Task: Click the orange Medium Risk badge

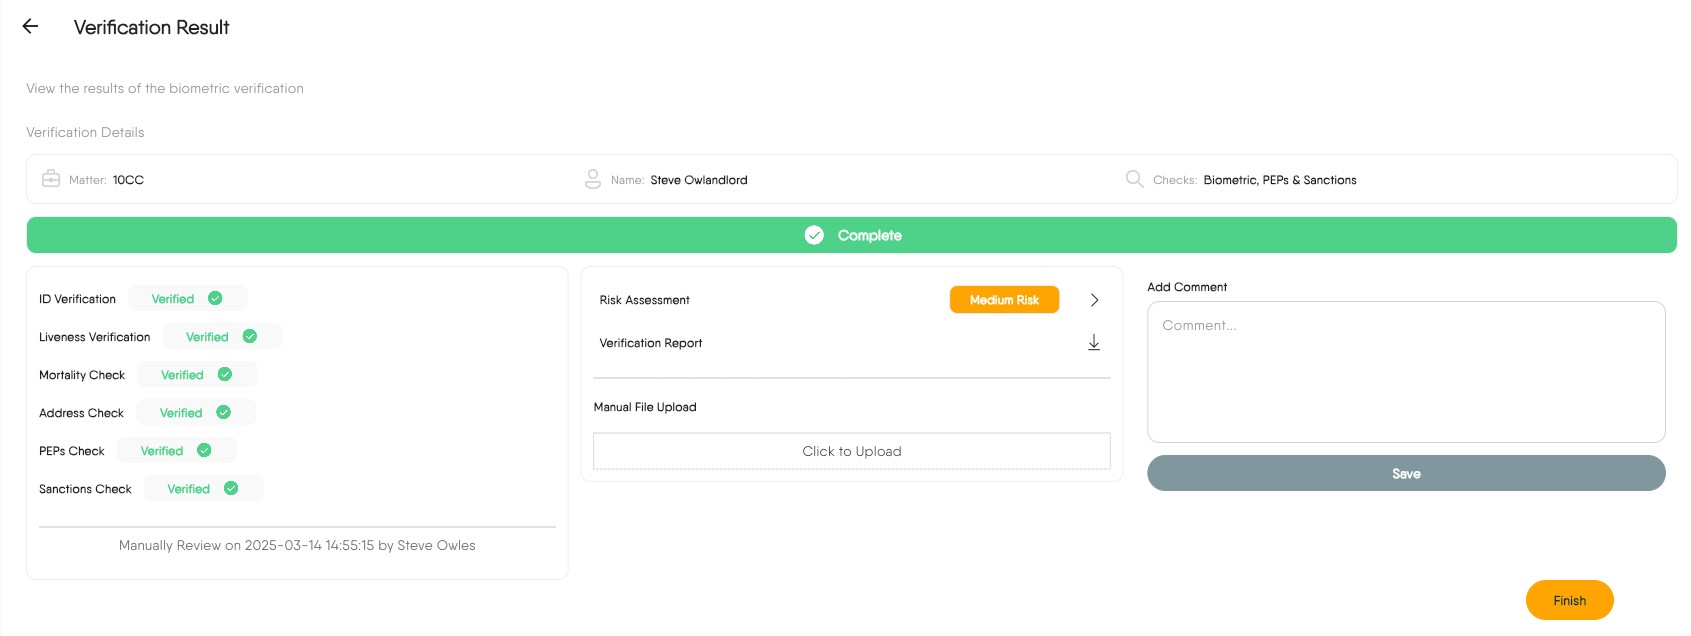Action: 1004,300
